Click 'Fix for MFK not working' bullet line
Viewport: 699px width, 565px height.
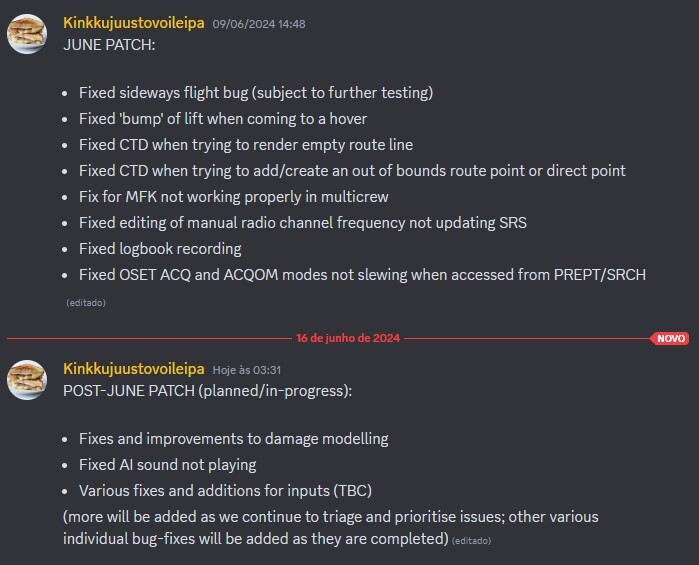(234, 197)
